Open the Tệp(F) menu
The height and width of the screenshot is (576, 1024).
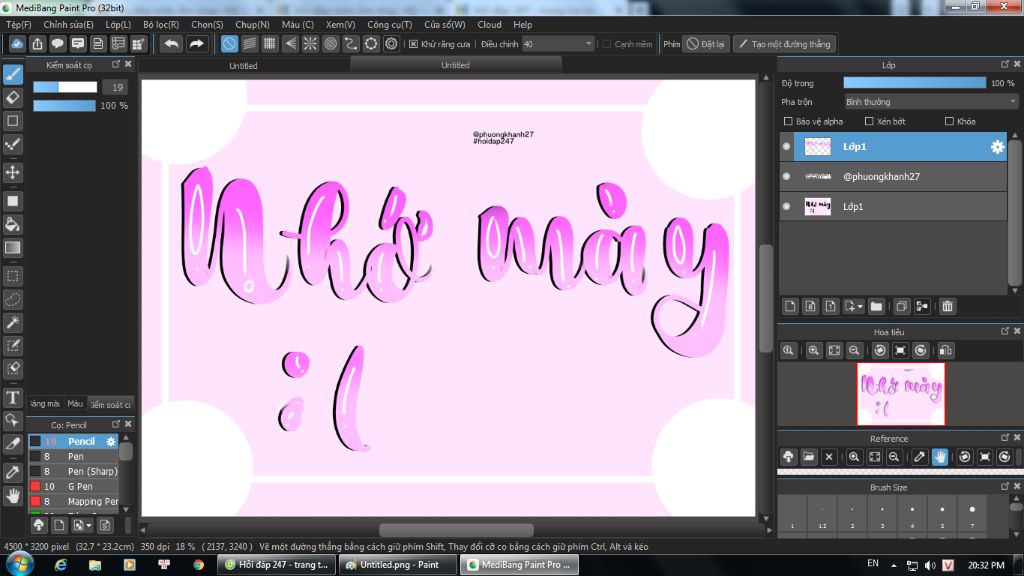19,25
